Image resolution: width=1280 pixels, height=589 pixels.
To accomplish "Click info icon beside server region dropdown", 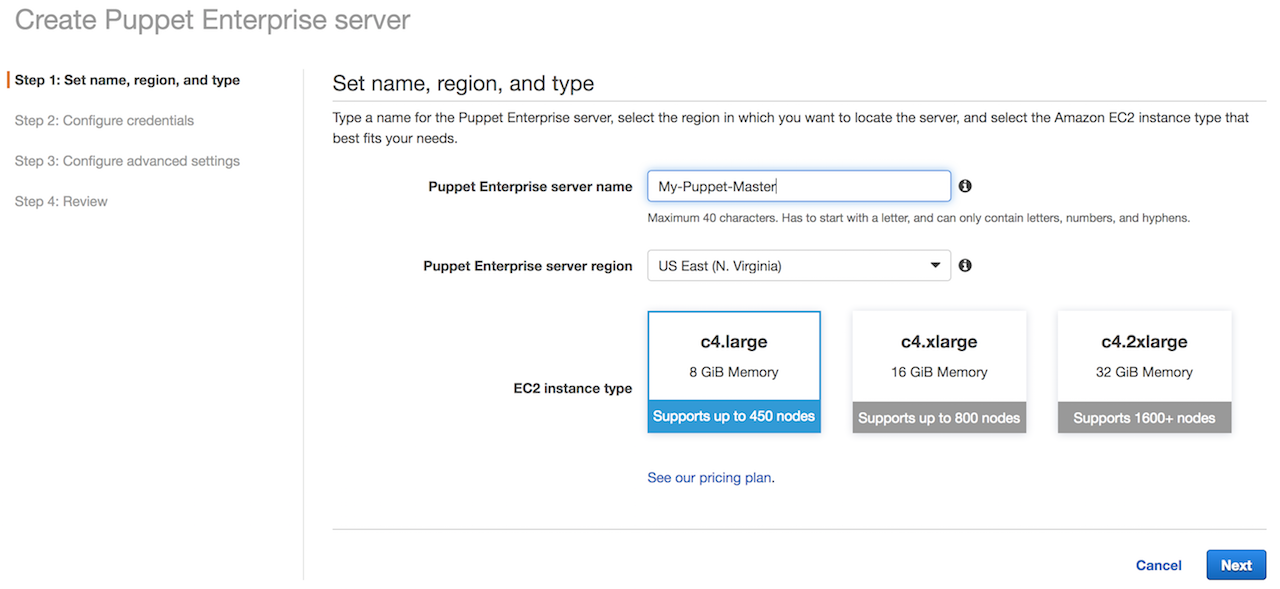I will [965, 266].
